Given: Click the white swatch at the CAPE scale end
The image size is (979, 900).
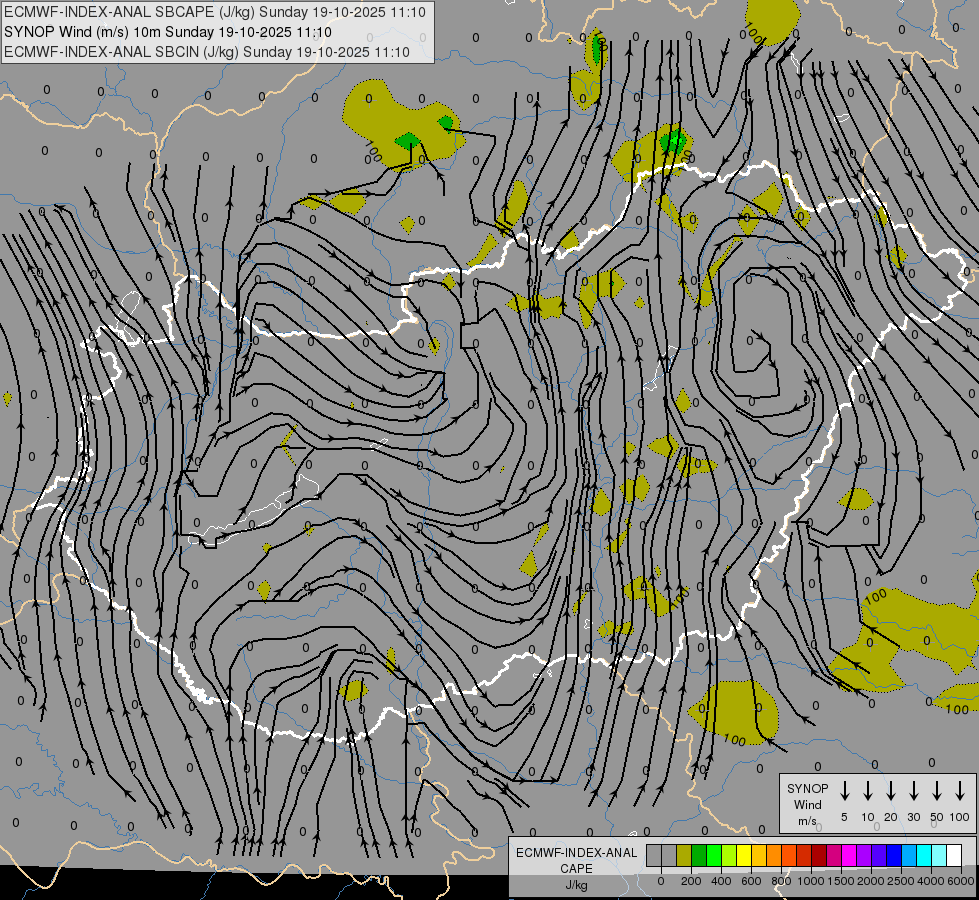Looking at the screenshot, I should pos(954,855).
